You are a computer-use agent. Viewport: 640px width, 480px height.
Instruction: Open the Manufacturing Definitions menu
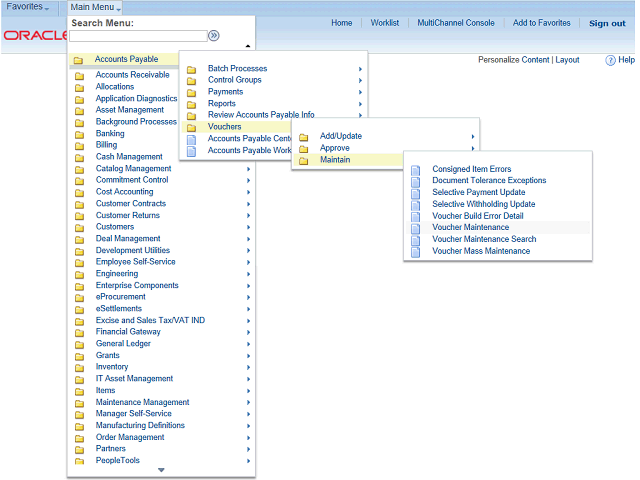(x=140, y=425)
